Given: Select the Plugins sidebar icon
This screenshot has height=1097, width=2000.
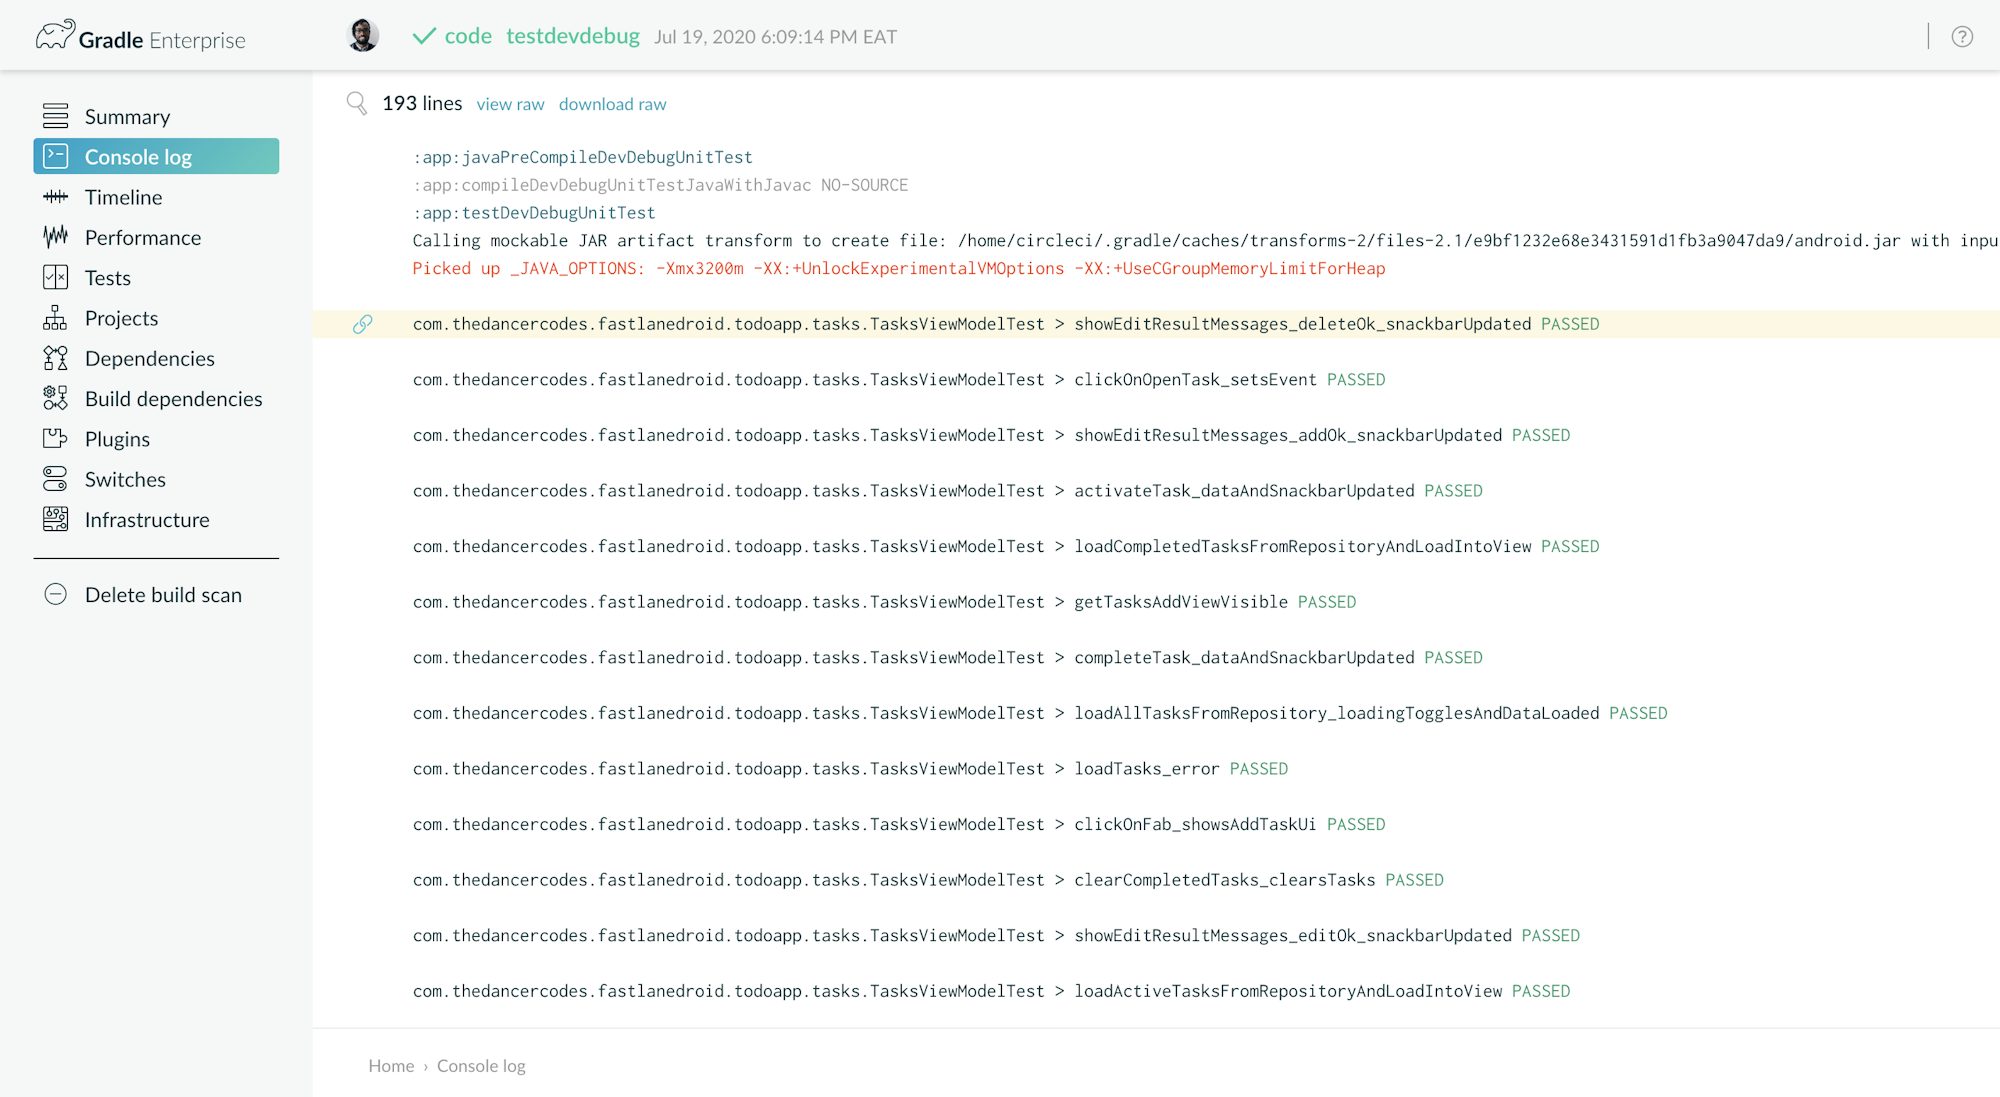Looking at the screenshot, I should click(x=56, y=439).
